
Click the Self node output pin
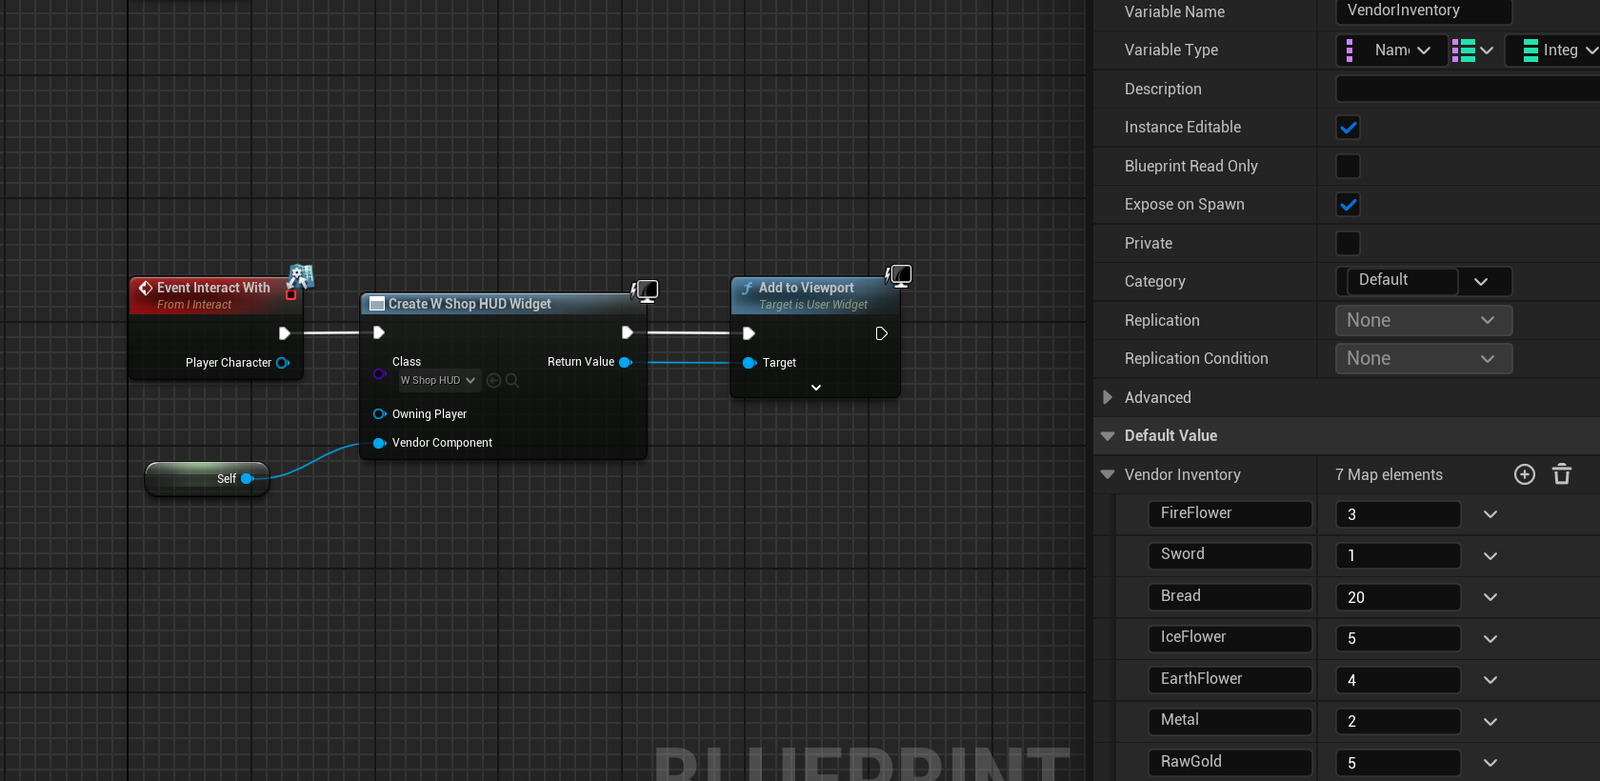click(x=247, y=479)
